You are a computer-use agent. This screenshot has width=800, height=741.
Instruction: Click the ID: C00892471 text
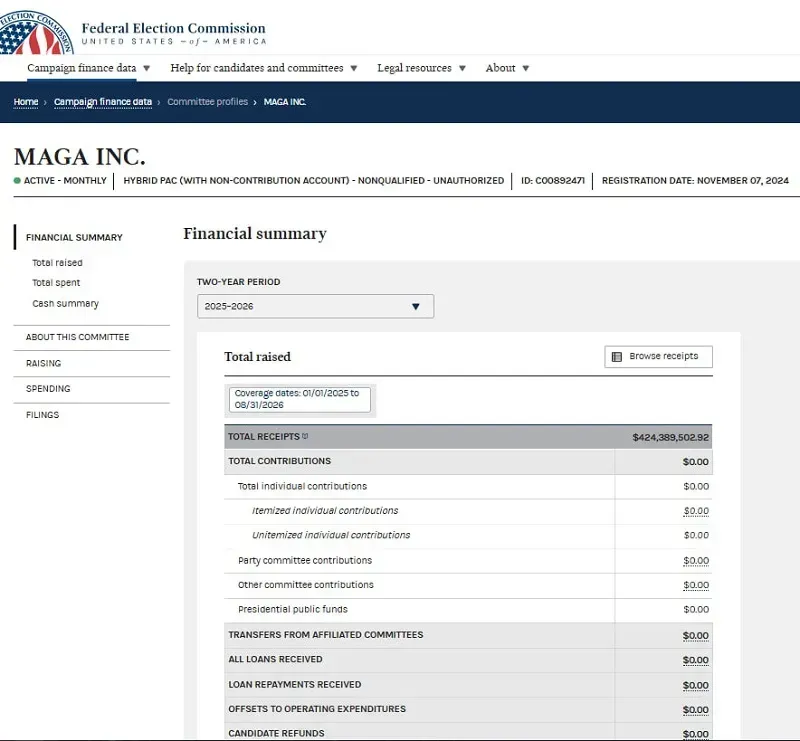point(553,180)
